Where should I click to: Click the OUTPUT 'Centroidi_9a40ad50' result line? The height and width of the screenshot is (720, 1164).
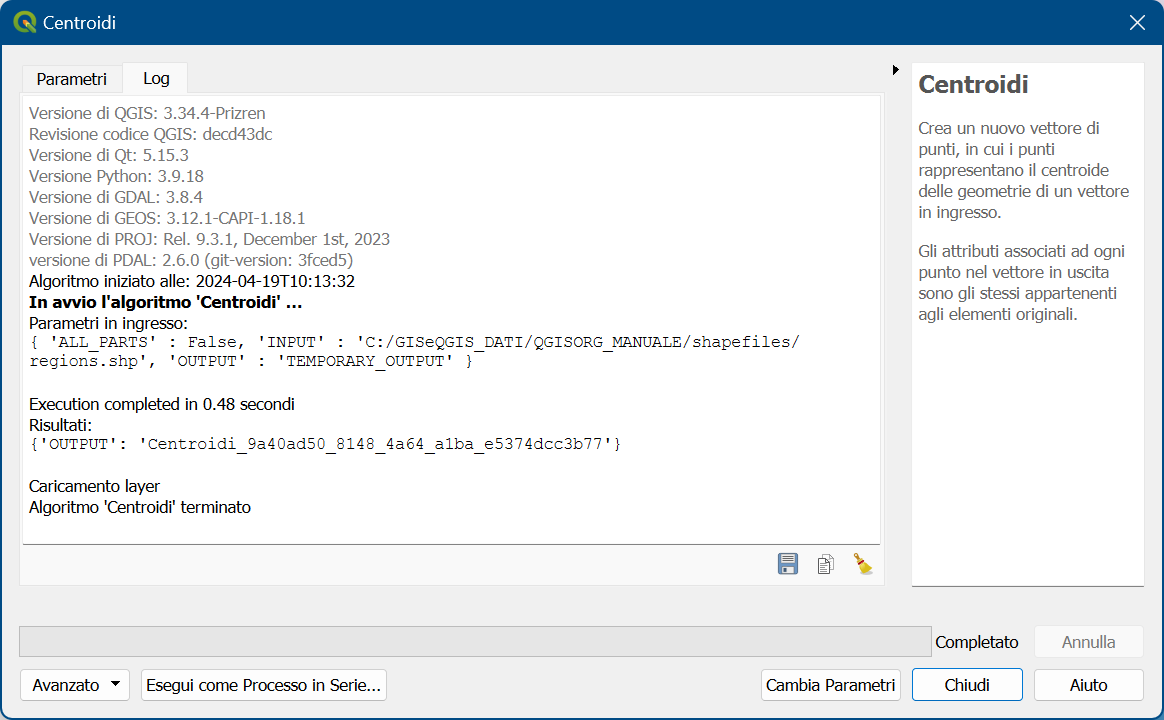pyautogui.click(x=325, y=444)
